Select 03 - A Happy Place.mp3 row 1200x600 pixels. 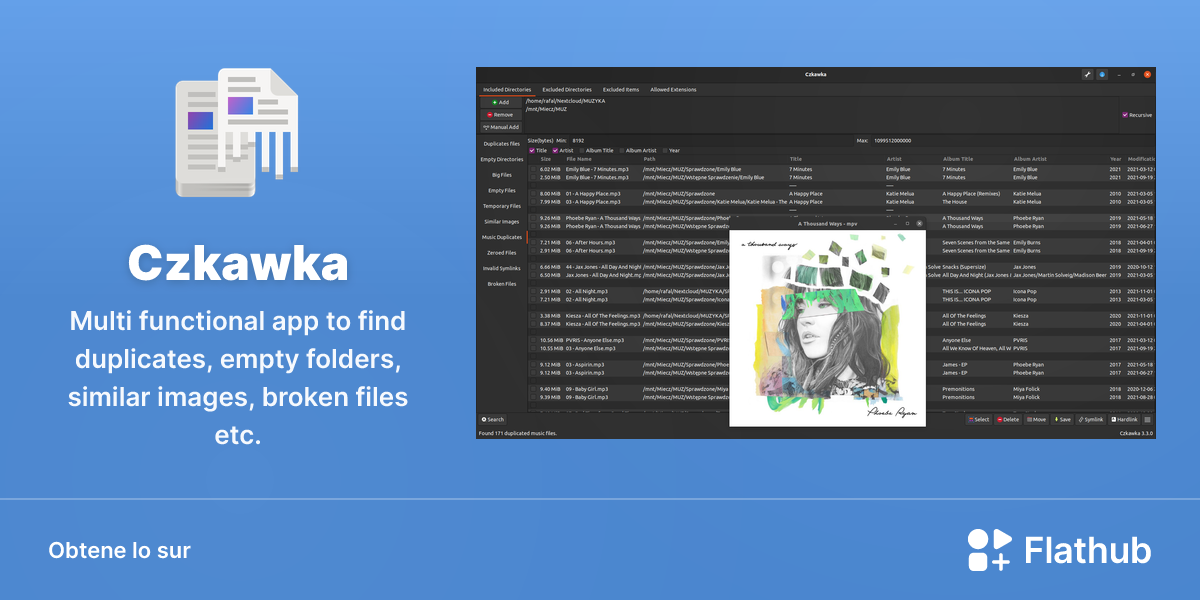click(841, 201)
